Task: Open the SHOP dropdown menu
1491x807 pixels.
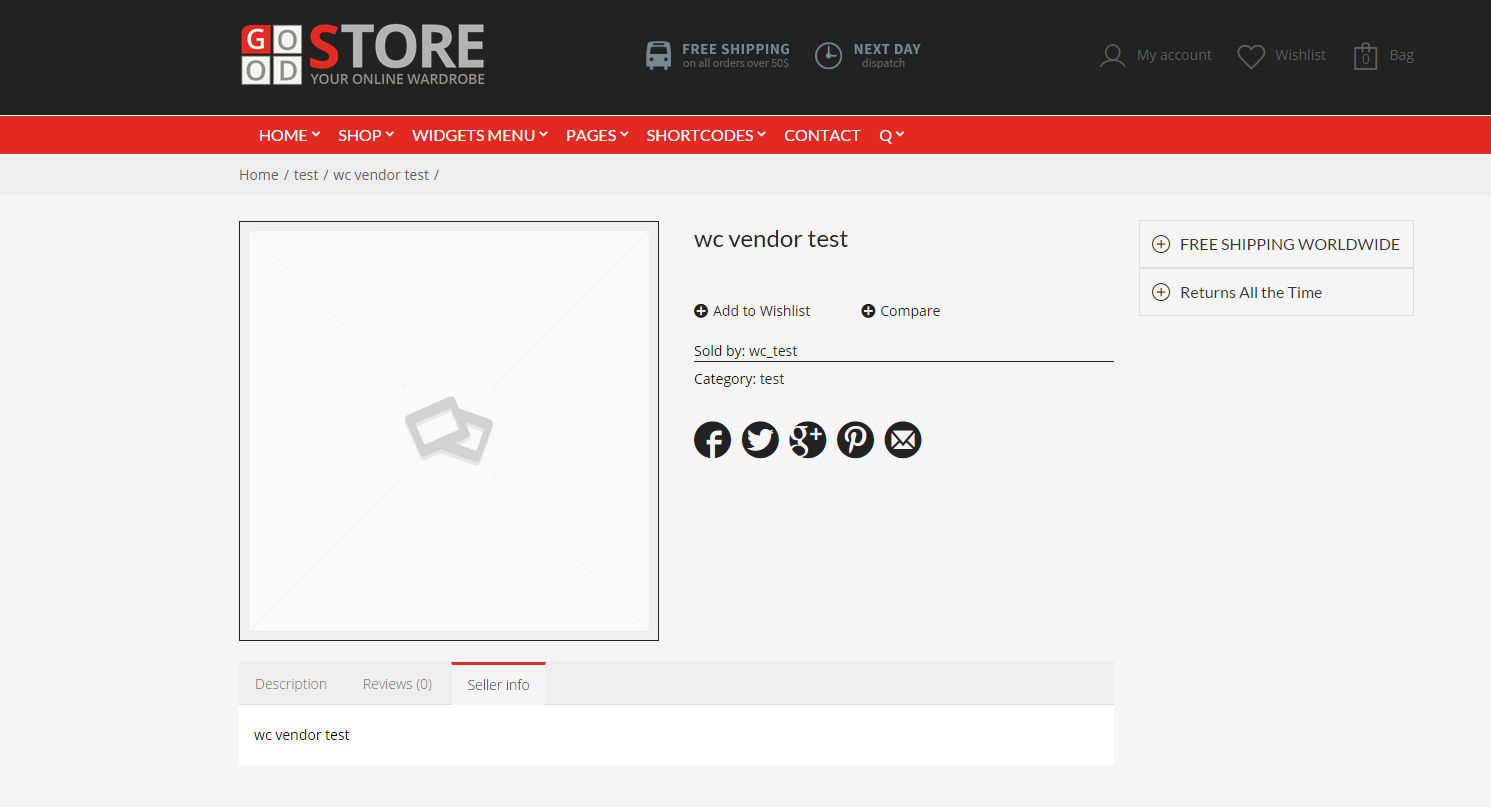Action: [365, 135]
